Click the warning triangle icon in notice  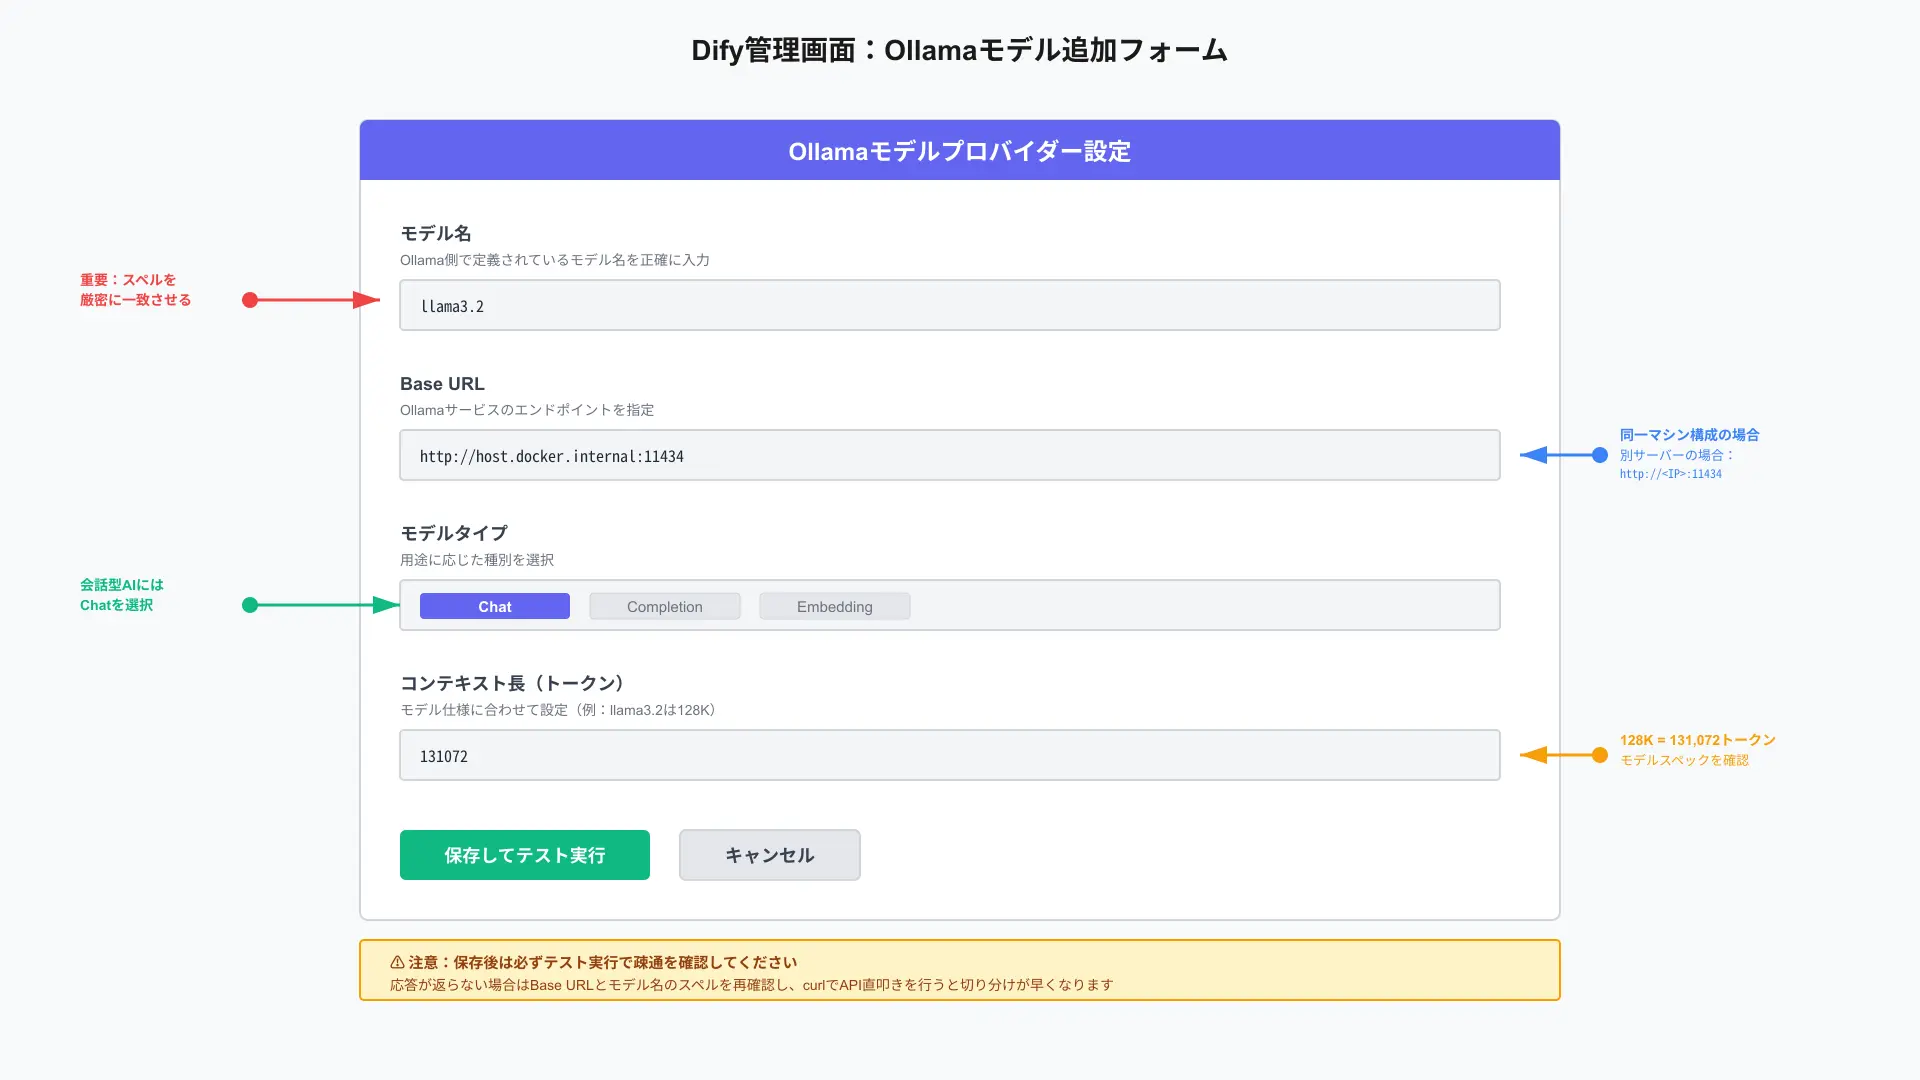397,962
